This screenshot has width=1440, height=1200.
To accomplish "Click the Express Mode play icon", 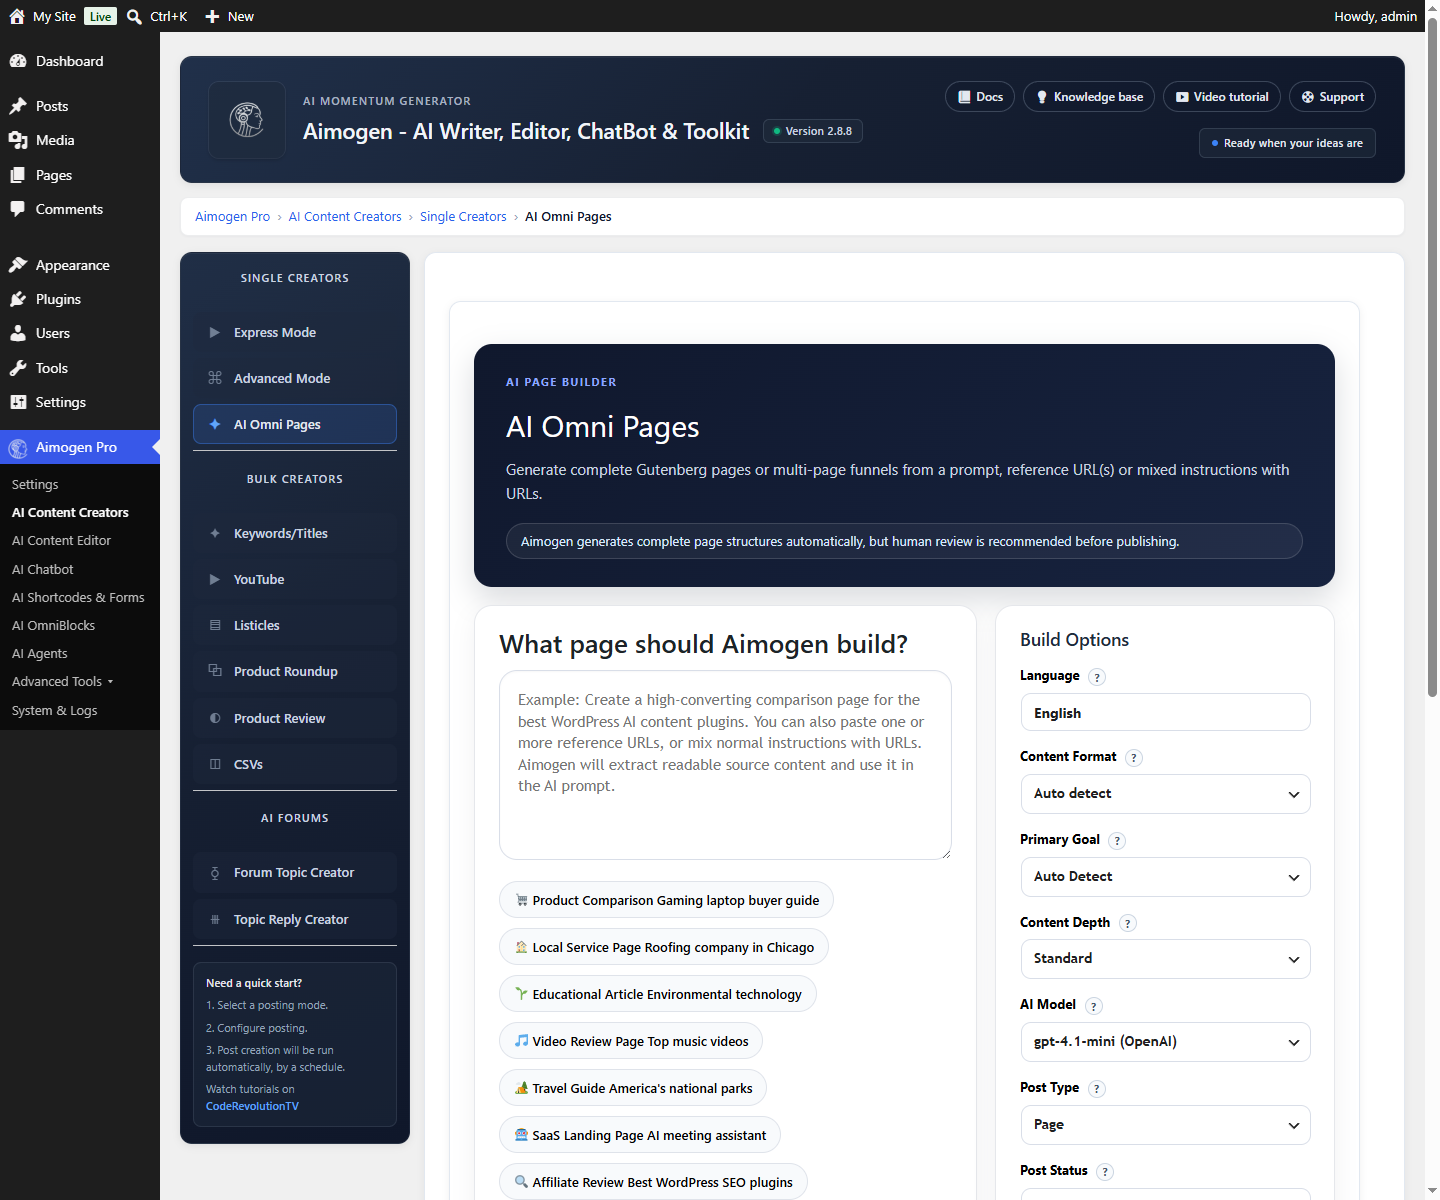I will click(214, 333).
